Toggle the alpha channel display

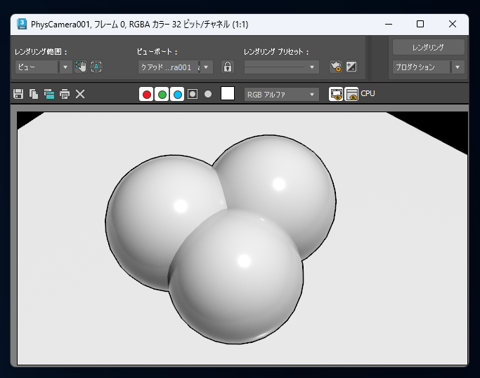pos(193,94)
